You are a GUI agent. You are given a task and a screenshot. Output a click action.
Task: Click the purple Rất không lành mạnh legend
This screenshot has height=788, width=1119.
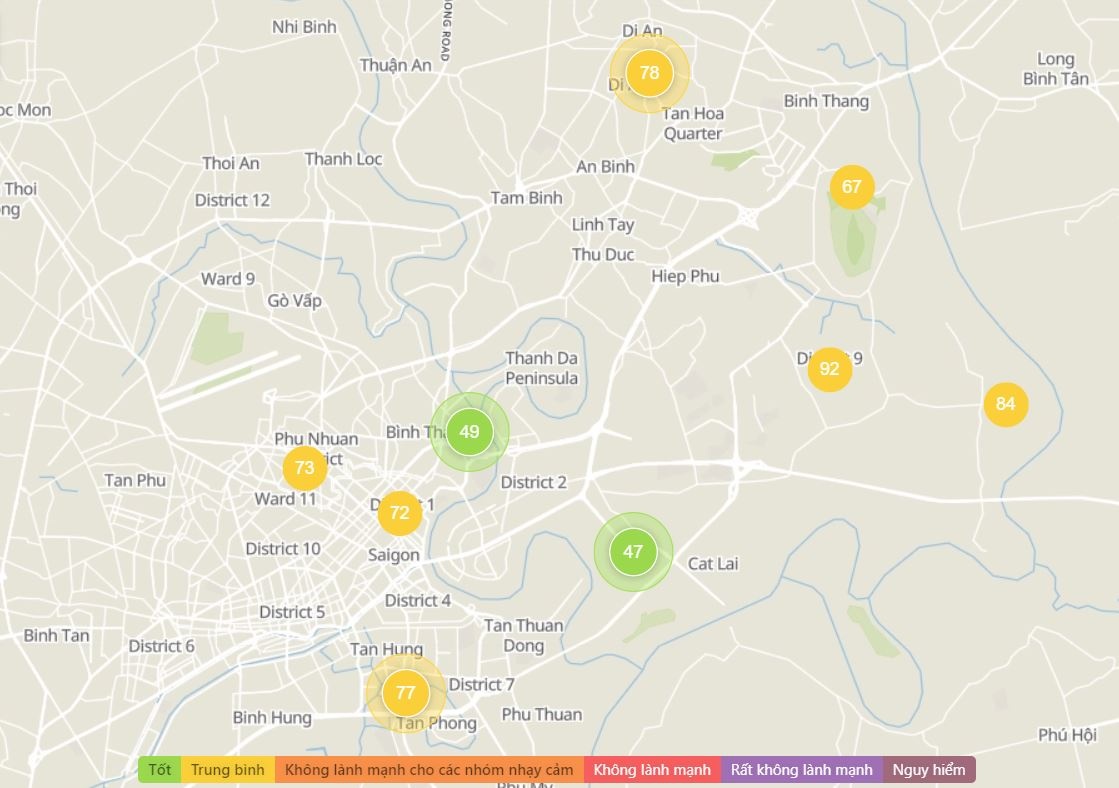801,770
